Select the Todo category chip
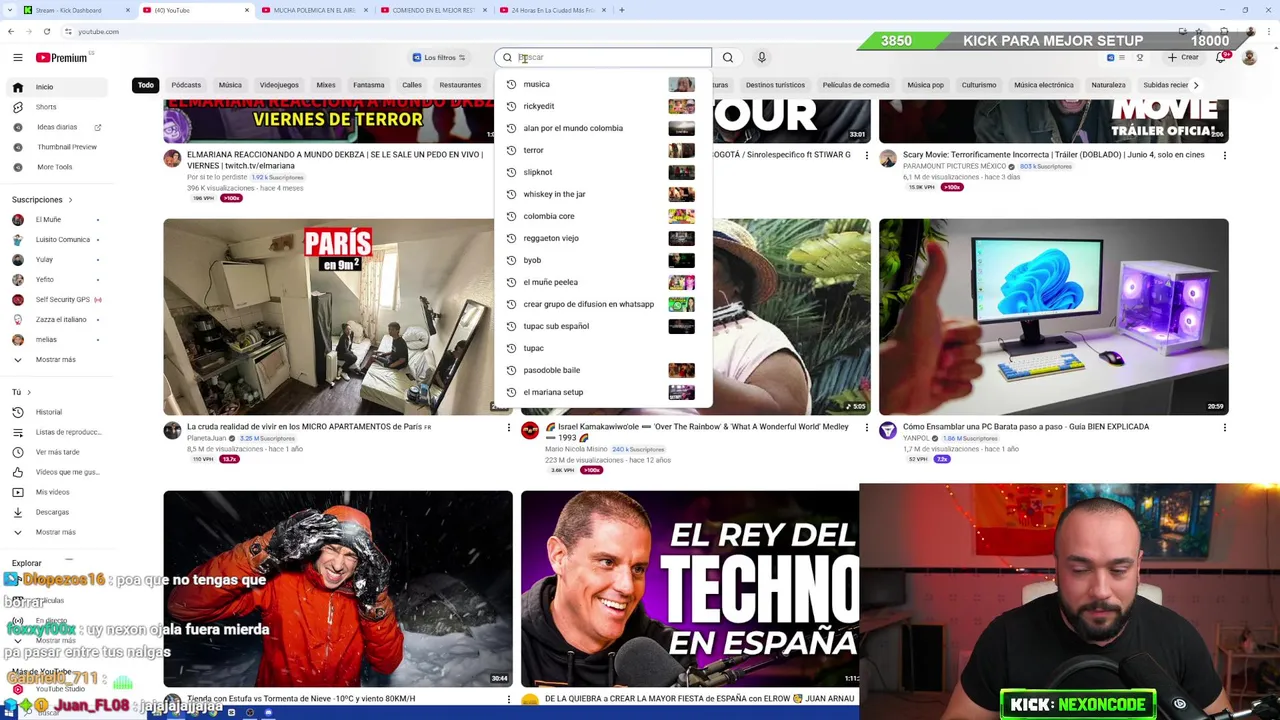The image size is (1280, 720). (146, 85)
